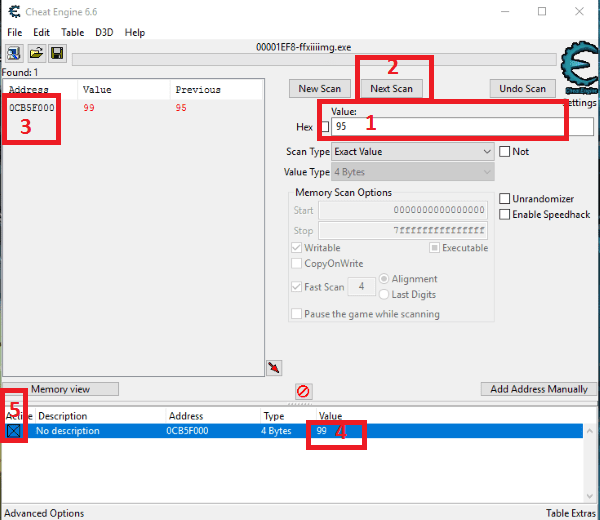Screen dimensions: 600x520
Task: Open the D3D menu
Action: pos(104,33)
